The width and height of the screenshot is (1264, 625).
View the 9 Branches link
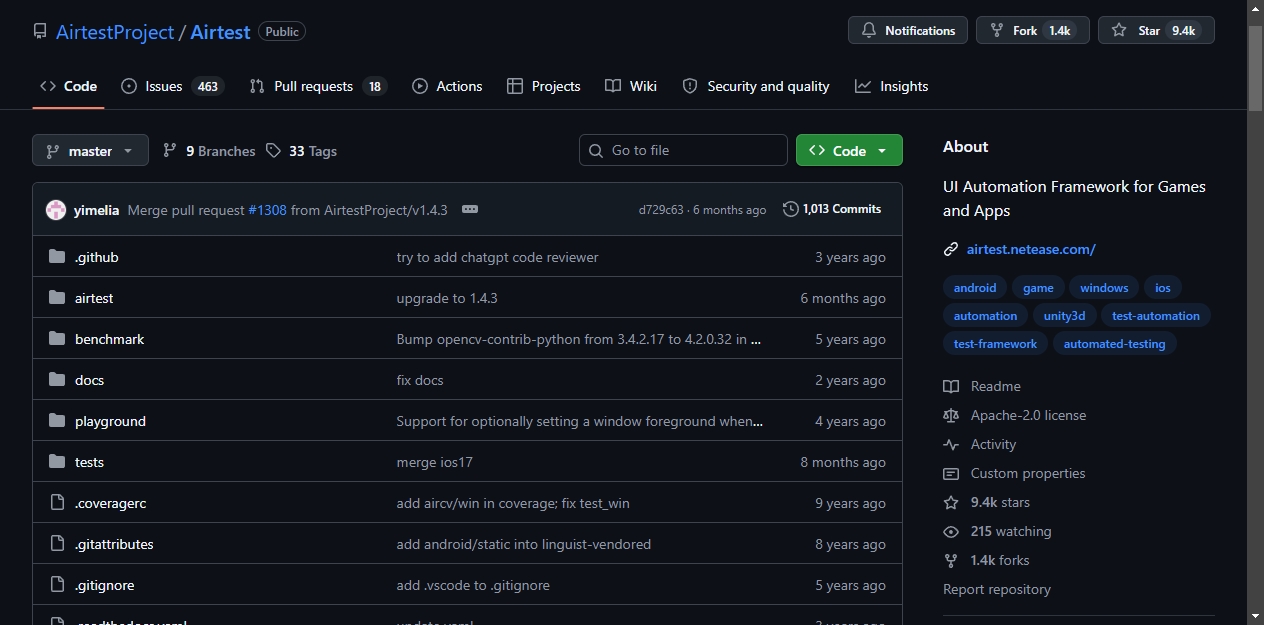[x=209, y=151]
